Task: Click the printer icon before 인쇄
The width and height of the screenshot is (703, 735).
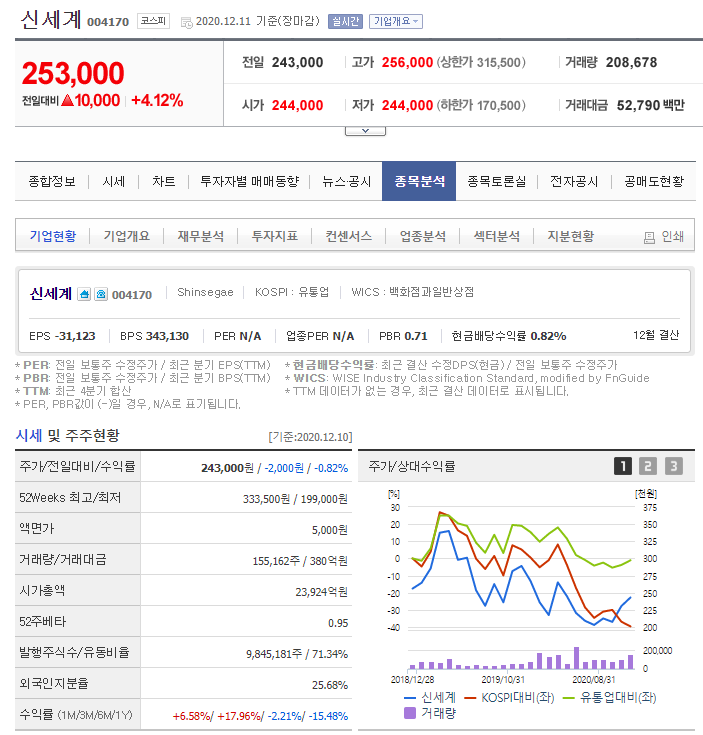Action: (649, 238)
